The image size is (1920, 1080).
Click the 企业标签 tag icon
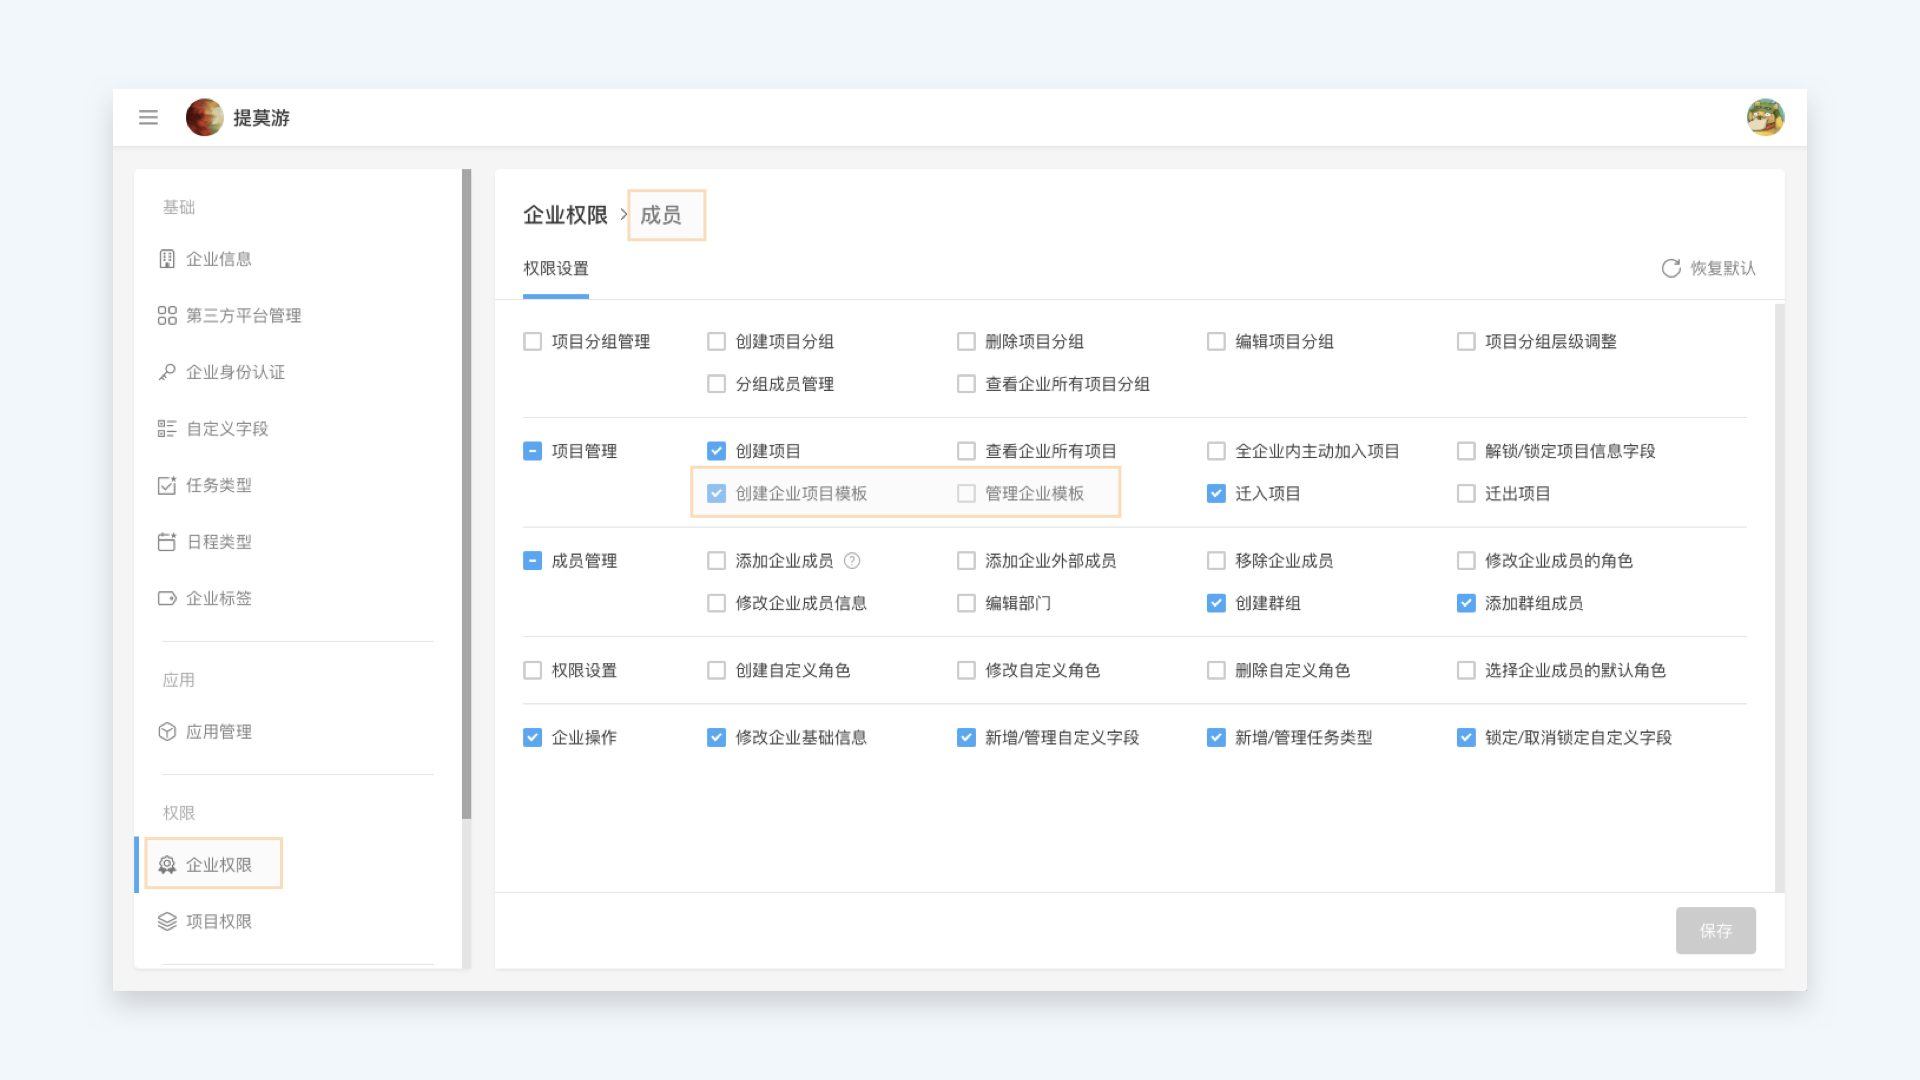coord(167,598)
